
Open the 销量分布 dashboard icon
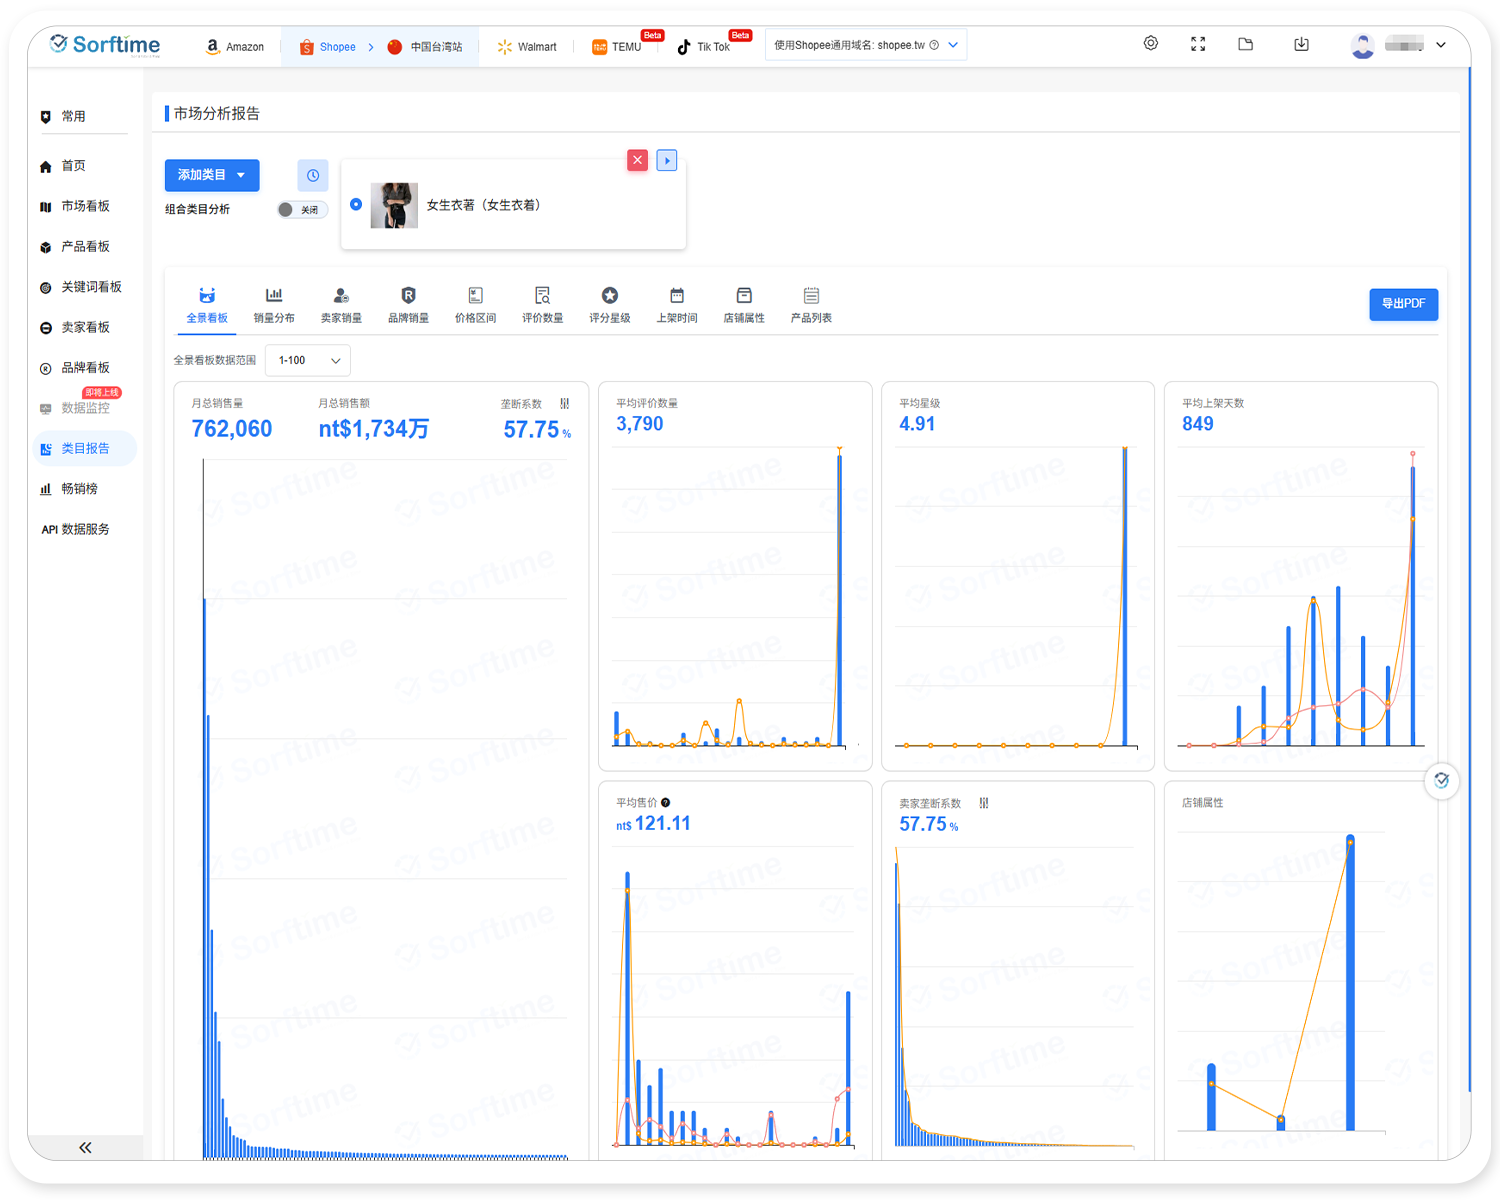(x=274, y=303)
